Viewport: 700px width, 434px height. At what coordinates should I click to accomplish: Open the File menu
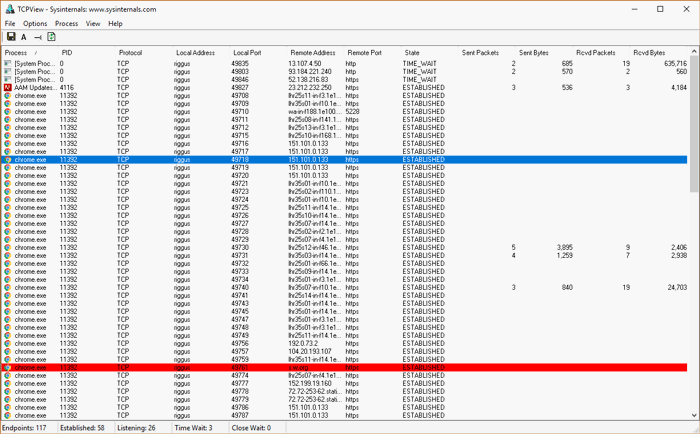pos(10,24)
